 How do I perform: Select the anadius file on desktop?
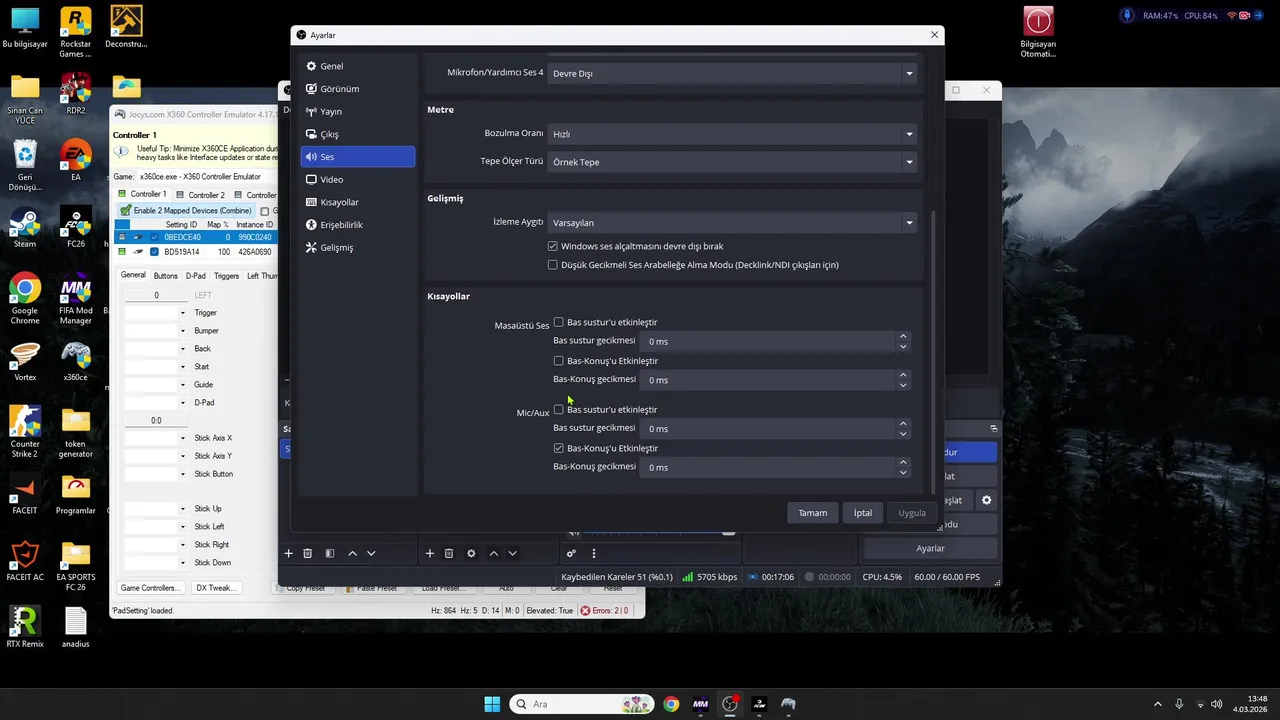pyautogui.click(x=76, y=627)
